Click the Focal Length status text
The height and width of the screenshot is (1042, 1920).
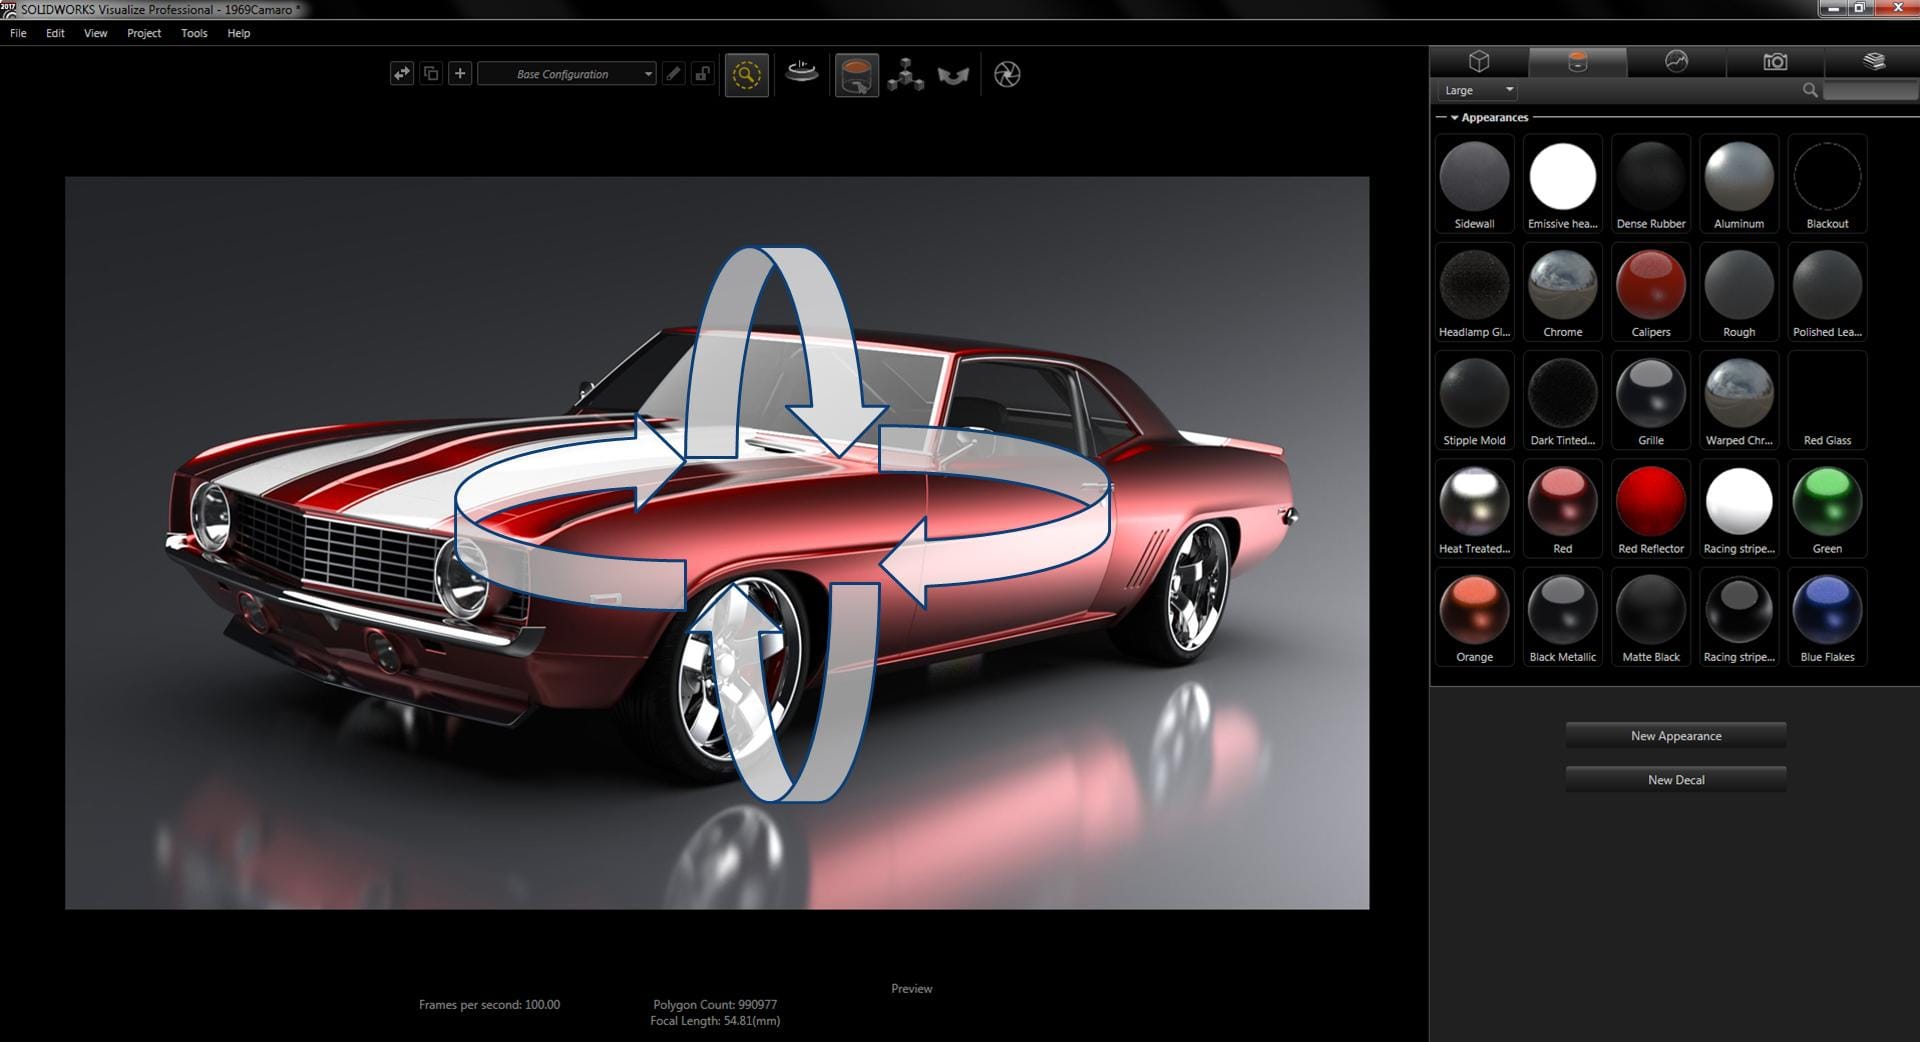715,1021
